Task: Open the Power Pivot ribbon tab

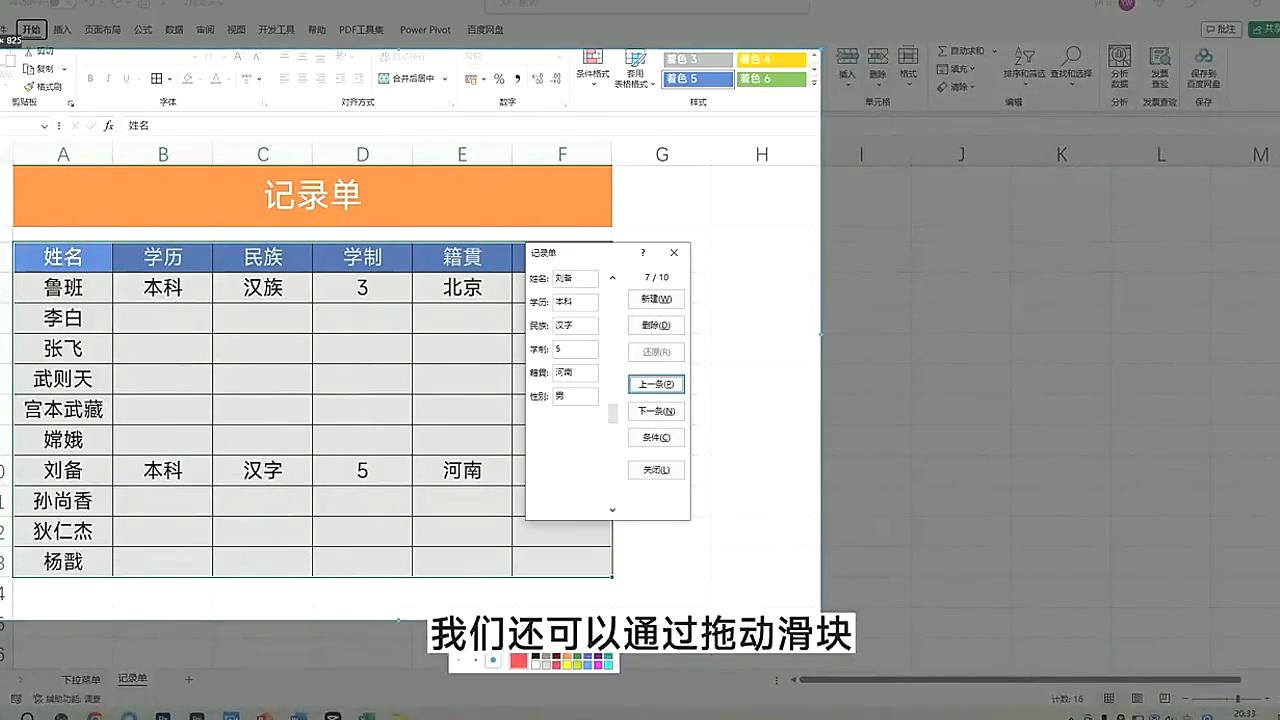Action: (425, 29)
